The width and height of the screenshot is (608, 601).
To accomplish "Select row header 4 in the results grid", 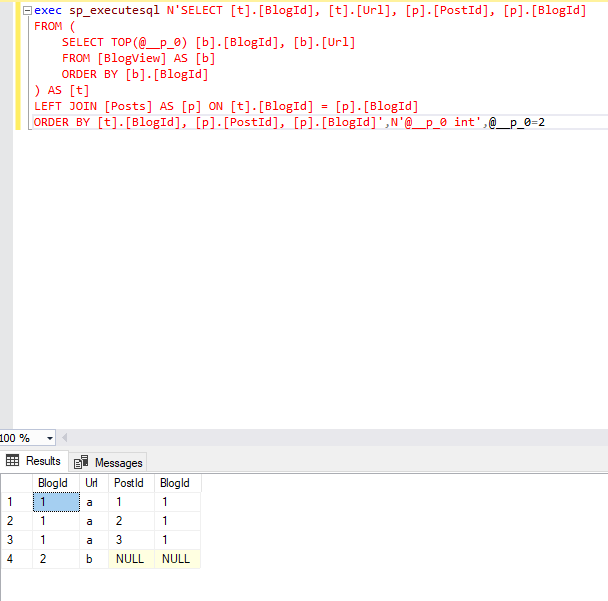I will 17,559.
